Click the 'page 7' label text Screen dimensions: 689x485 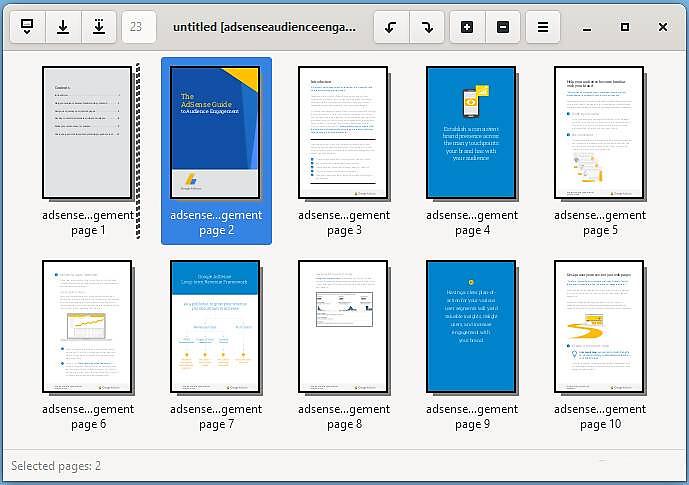[217, 424]
